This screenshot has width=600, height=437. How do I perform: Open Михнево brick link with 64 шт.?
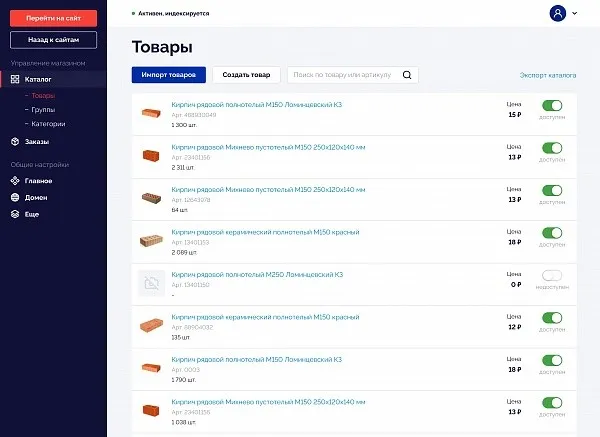click(268, 190)
